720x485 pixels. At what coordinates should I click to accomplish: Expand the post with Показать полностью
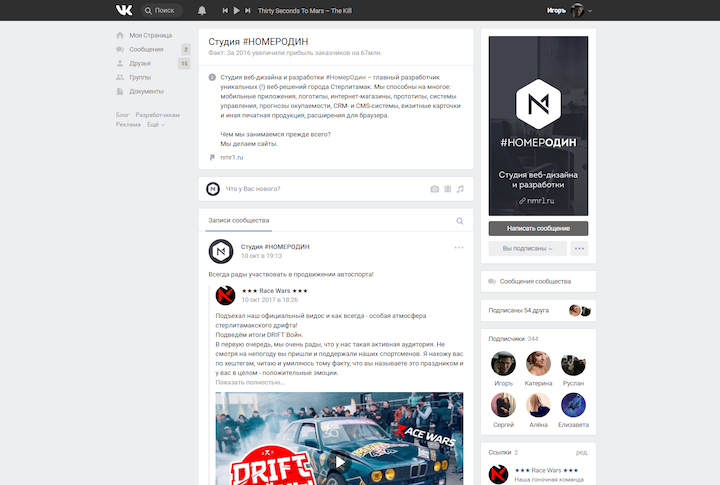[x=250, y=382]
